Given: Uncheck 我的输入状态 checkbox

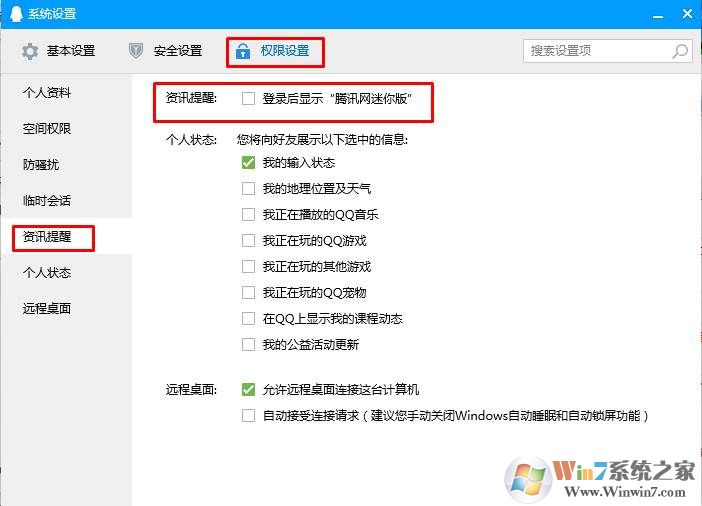Looking at the screenshot, I should click(248, 163).
